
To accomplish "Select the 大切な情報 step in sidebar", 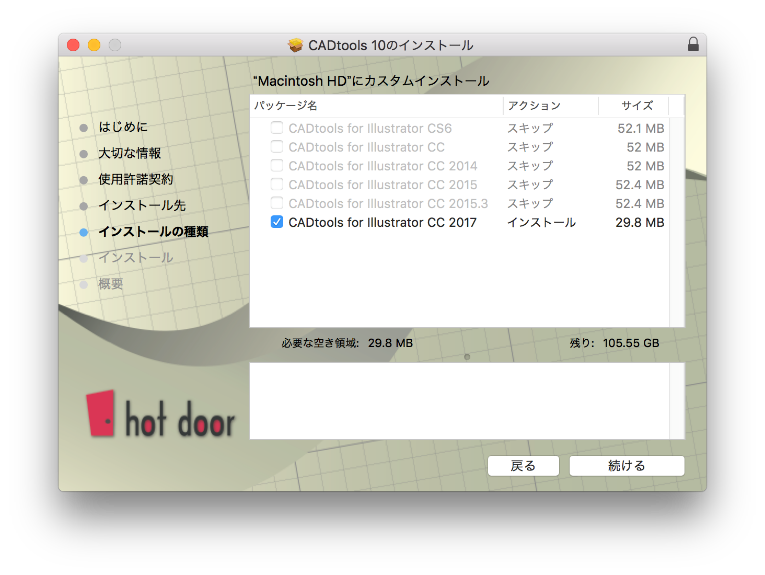I will pos(129,153).
